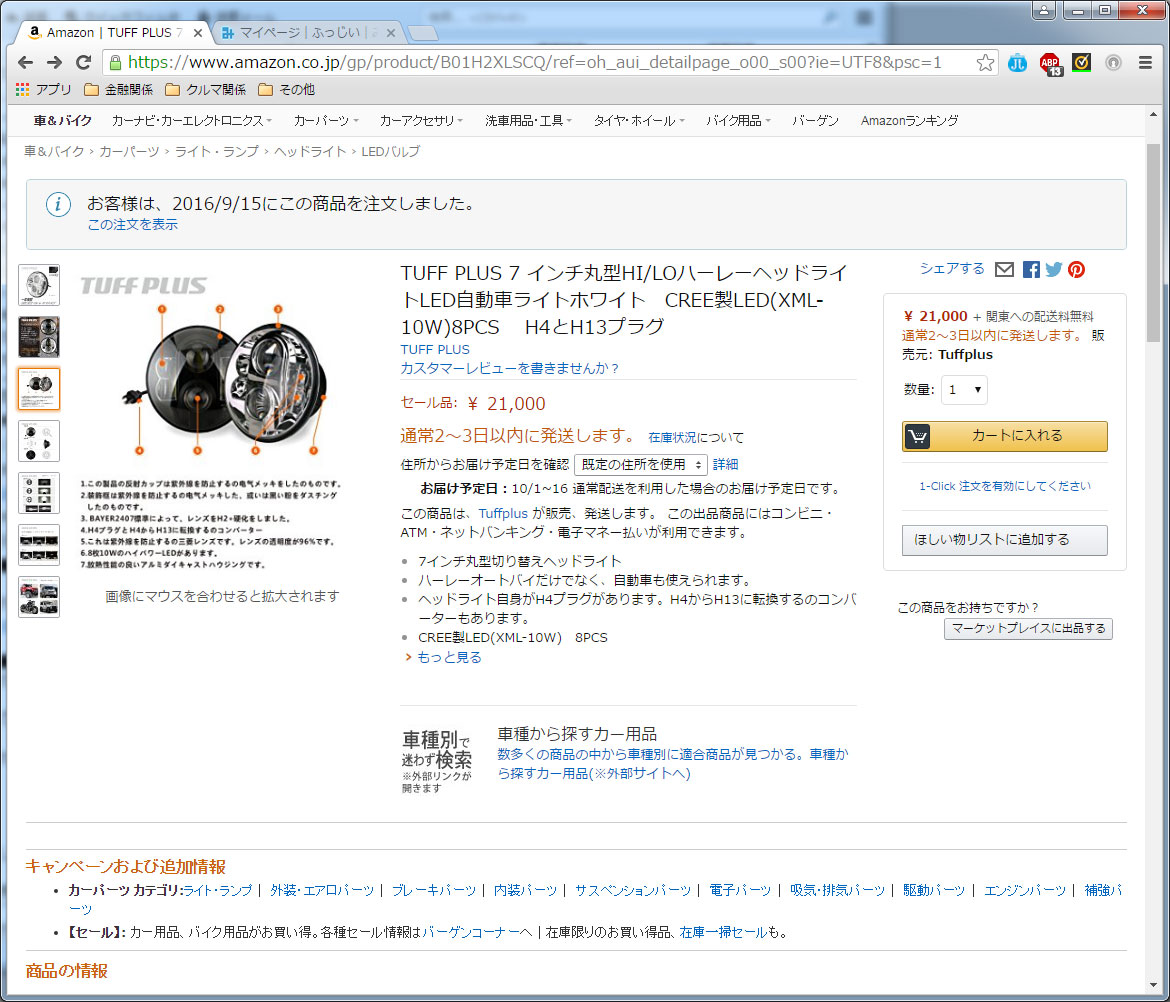The height and width of the screenshot is (1002, 1170).
Task: Bookmark this page with the star icon
Action: (985, 63)
